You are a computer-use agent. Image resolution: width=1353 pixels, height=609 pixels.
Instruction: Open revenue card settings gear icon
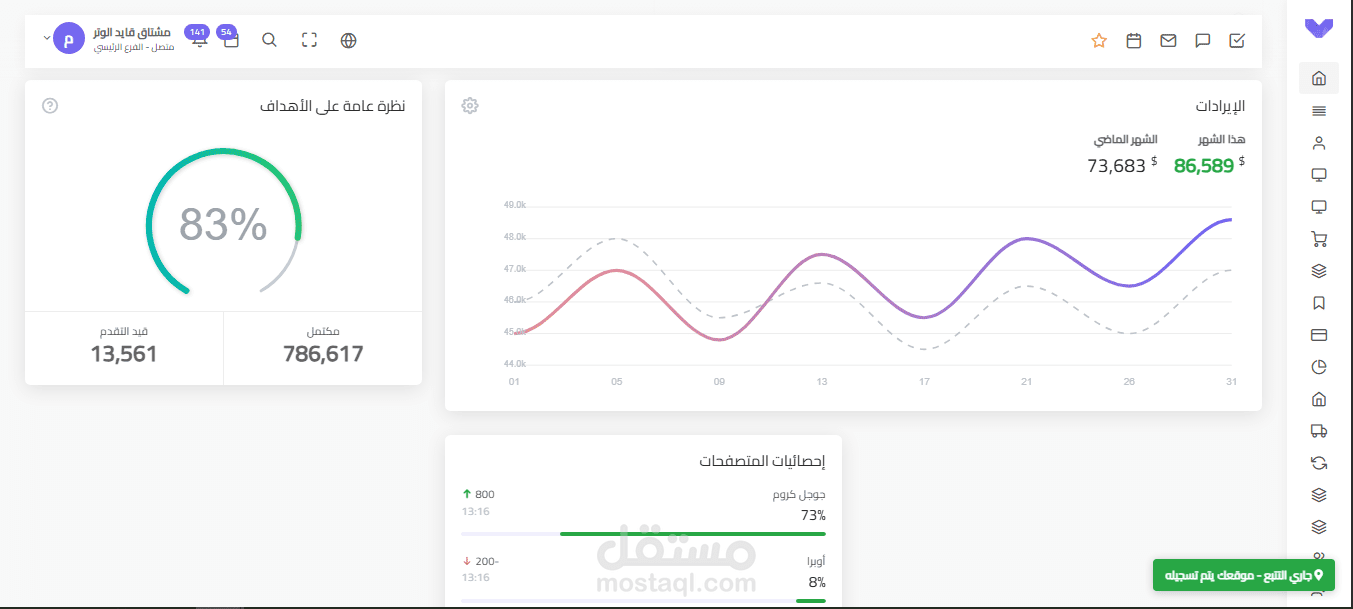tap(470, 106)
